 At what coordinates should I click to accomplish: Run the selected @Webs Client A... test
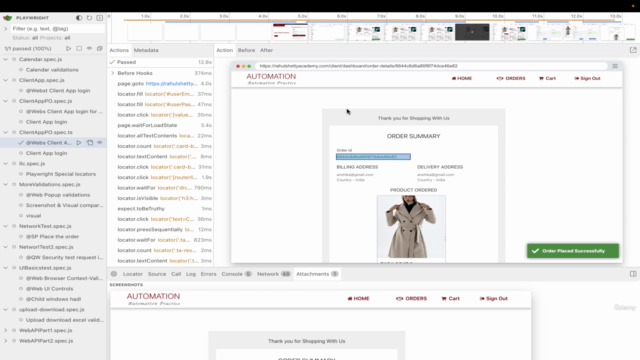[x=79, y=142]
